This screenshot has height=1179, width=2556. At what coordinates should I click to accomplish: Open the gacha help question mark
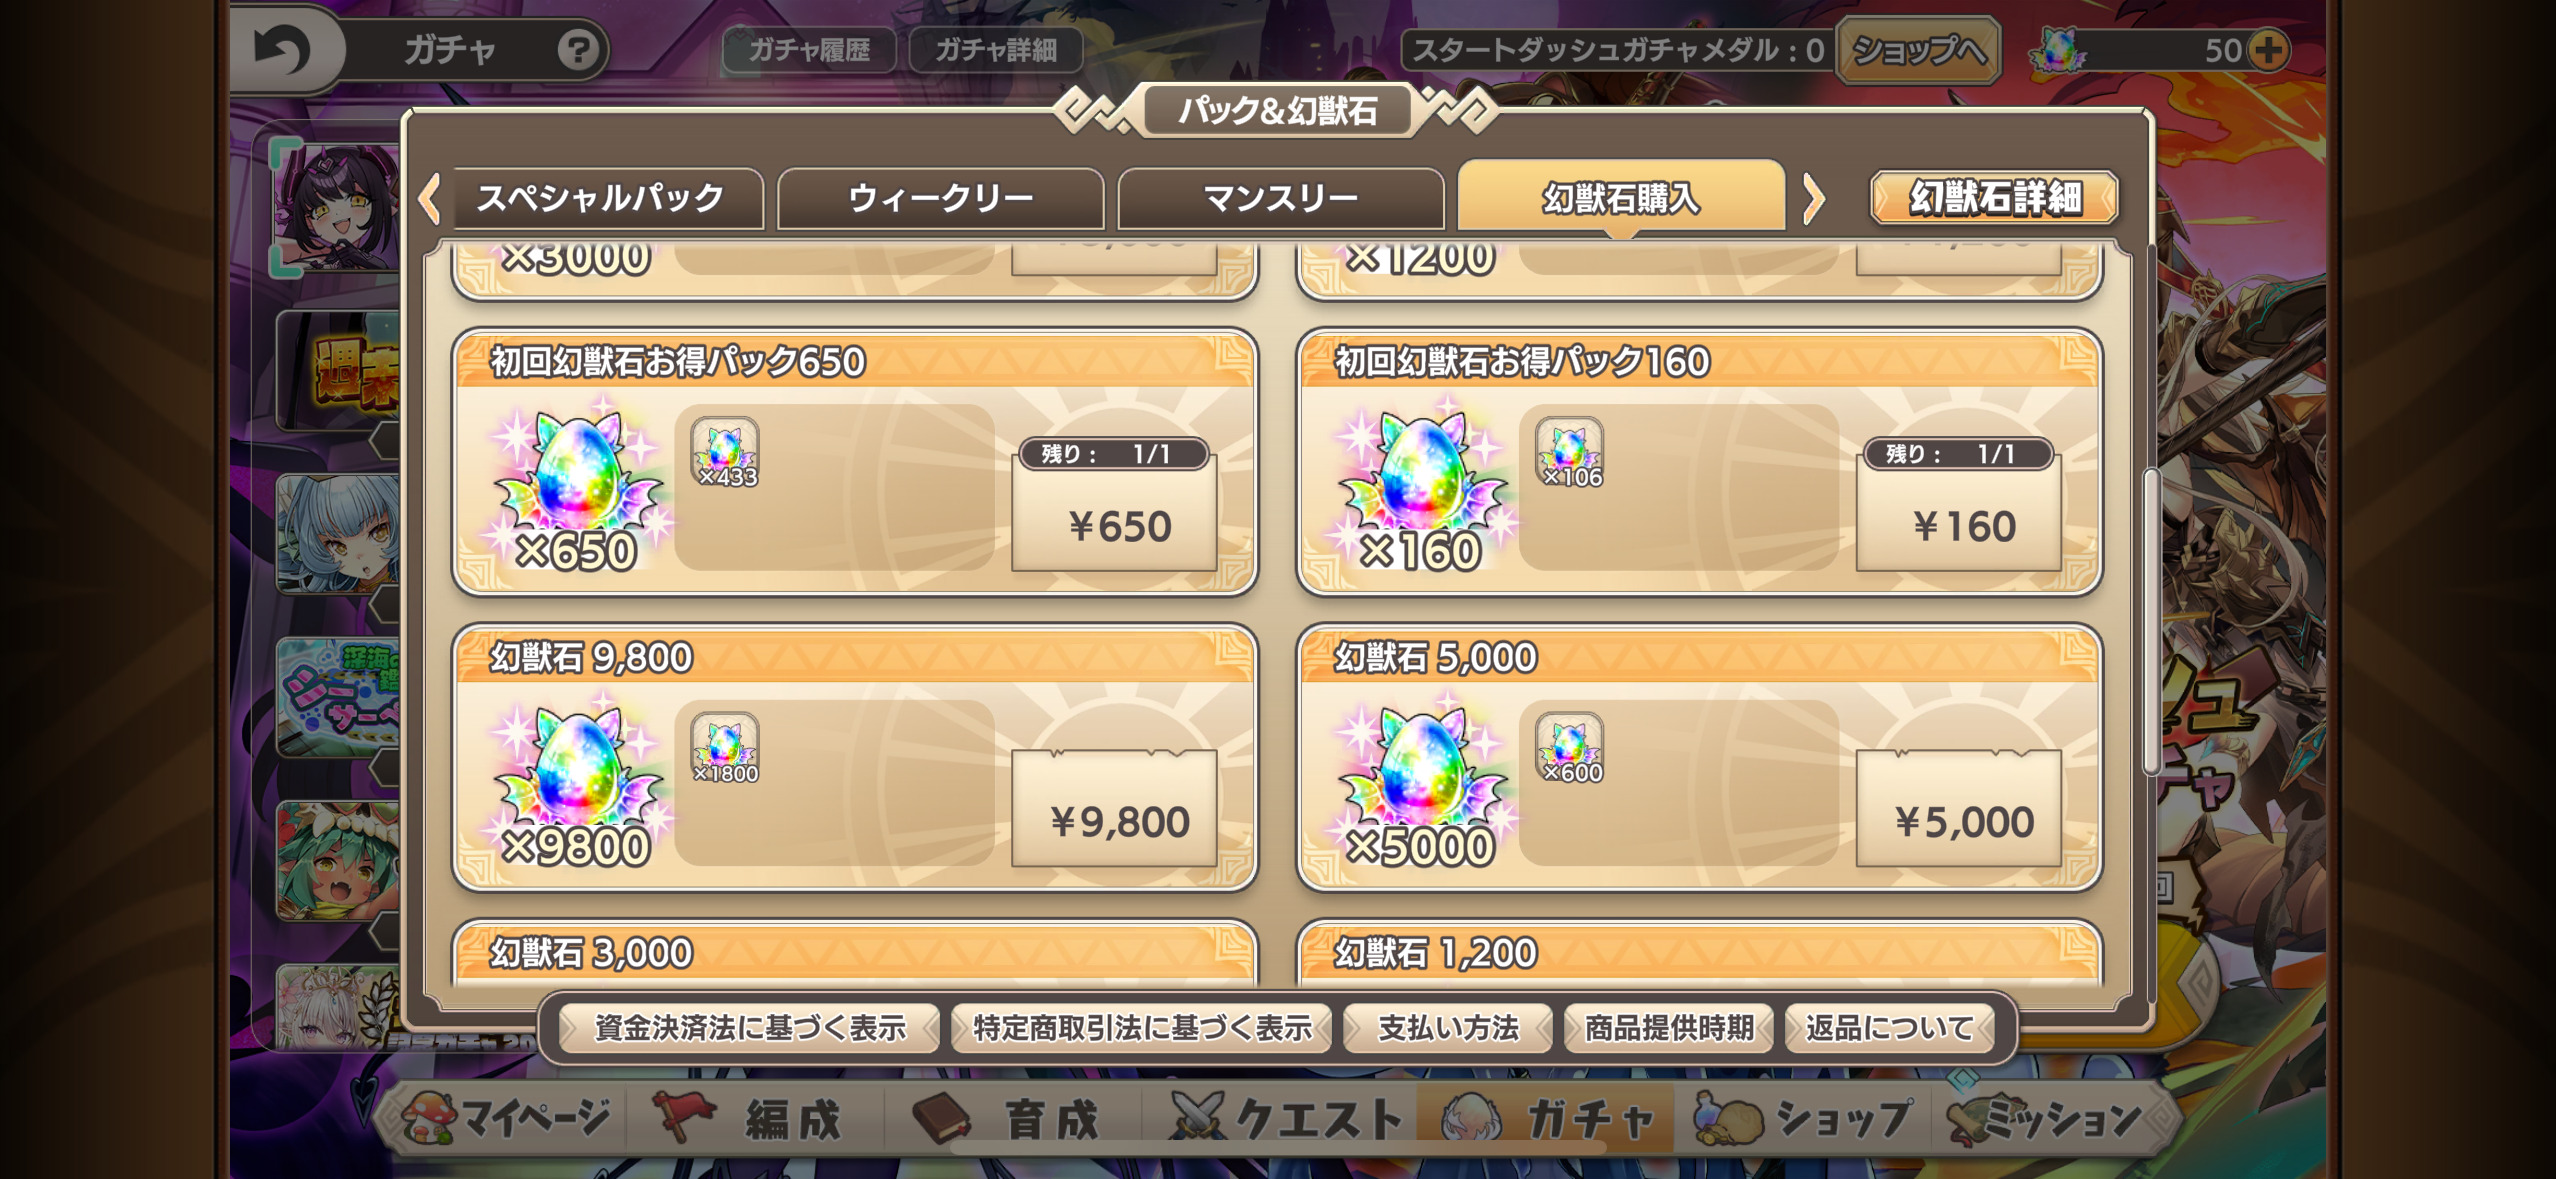coord(578,49)
